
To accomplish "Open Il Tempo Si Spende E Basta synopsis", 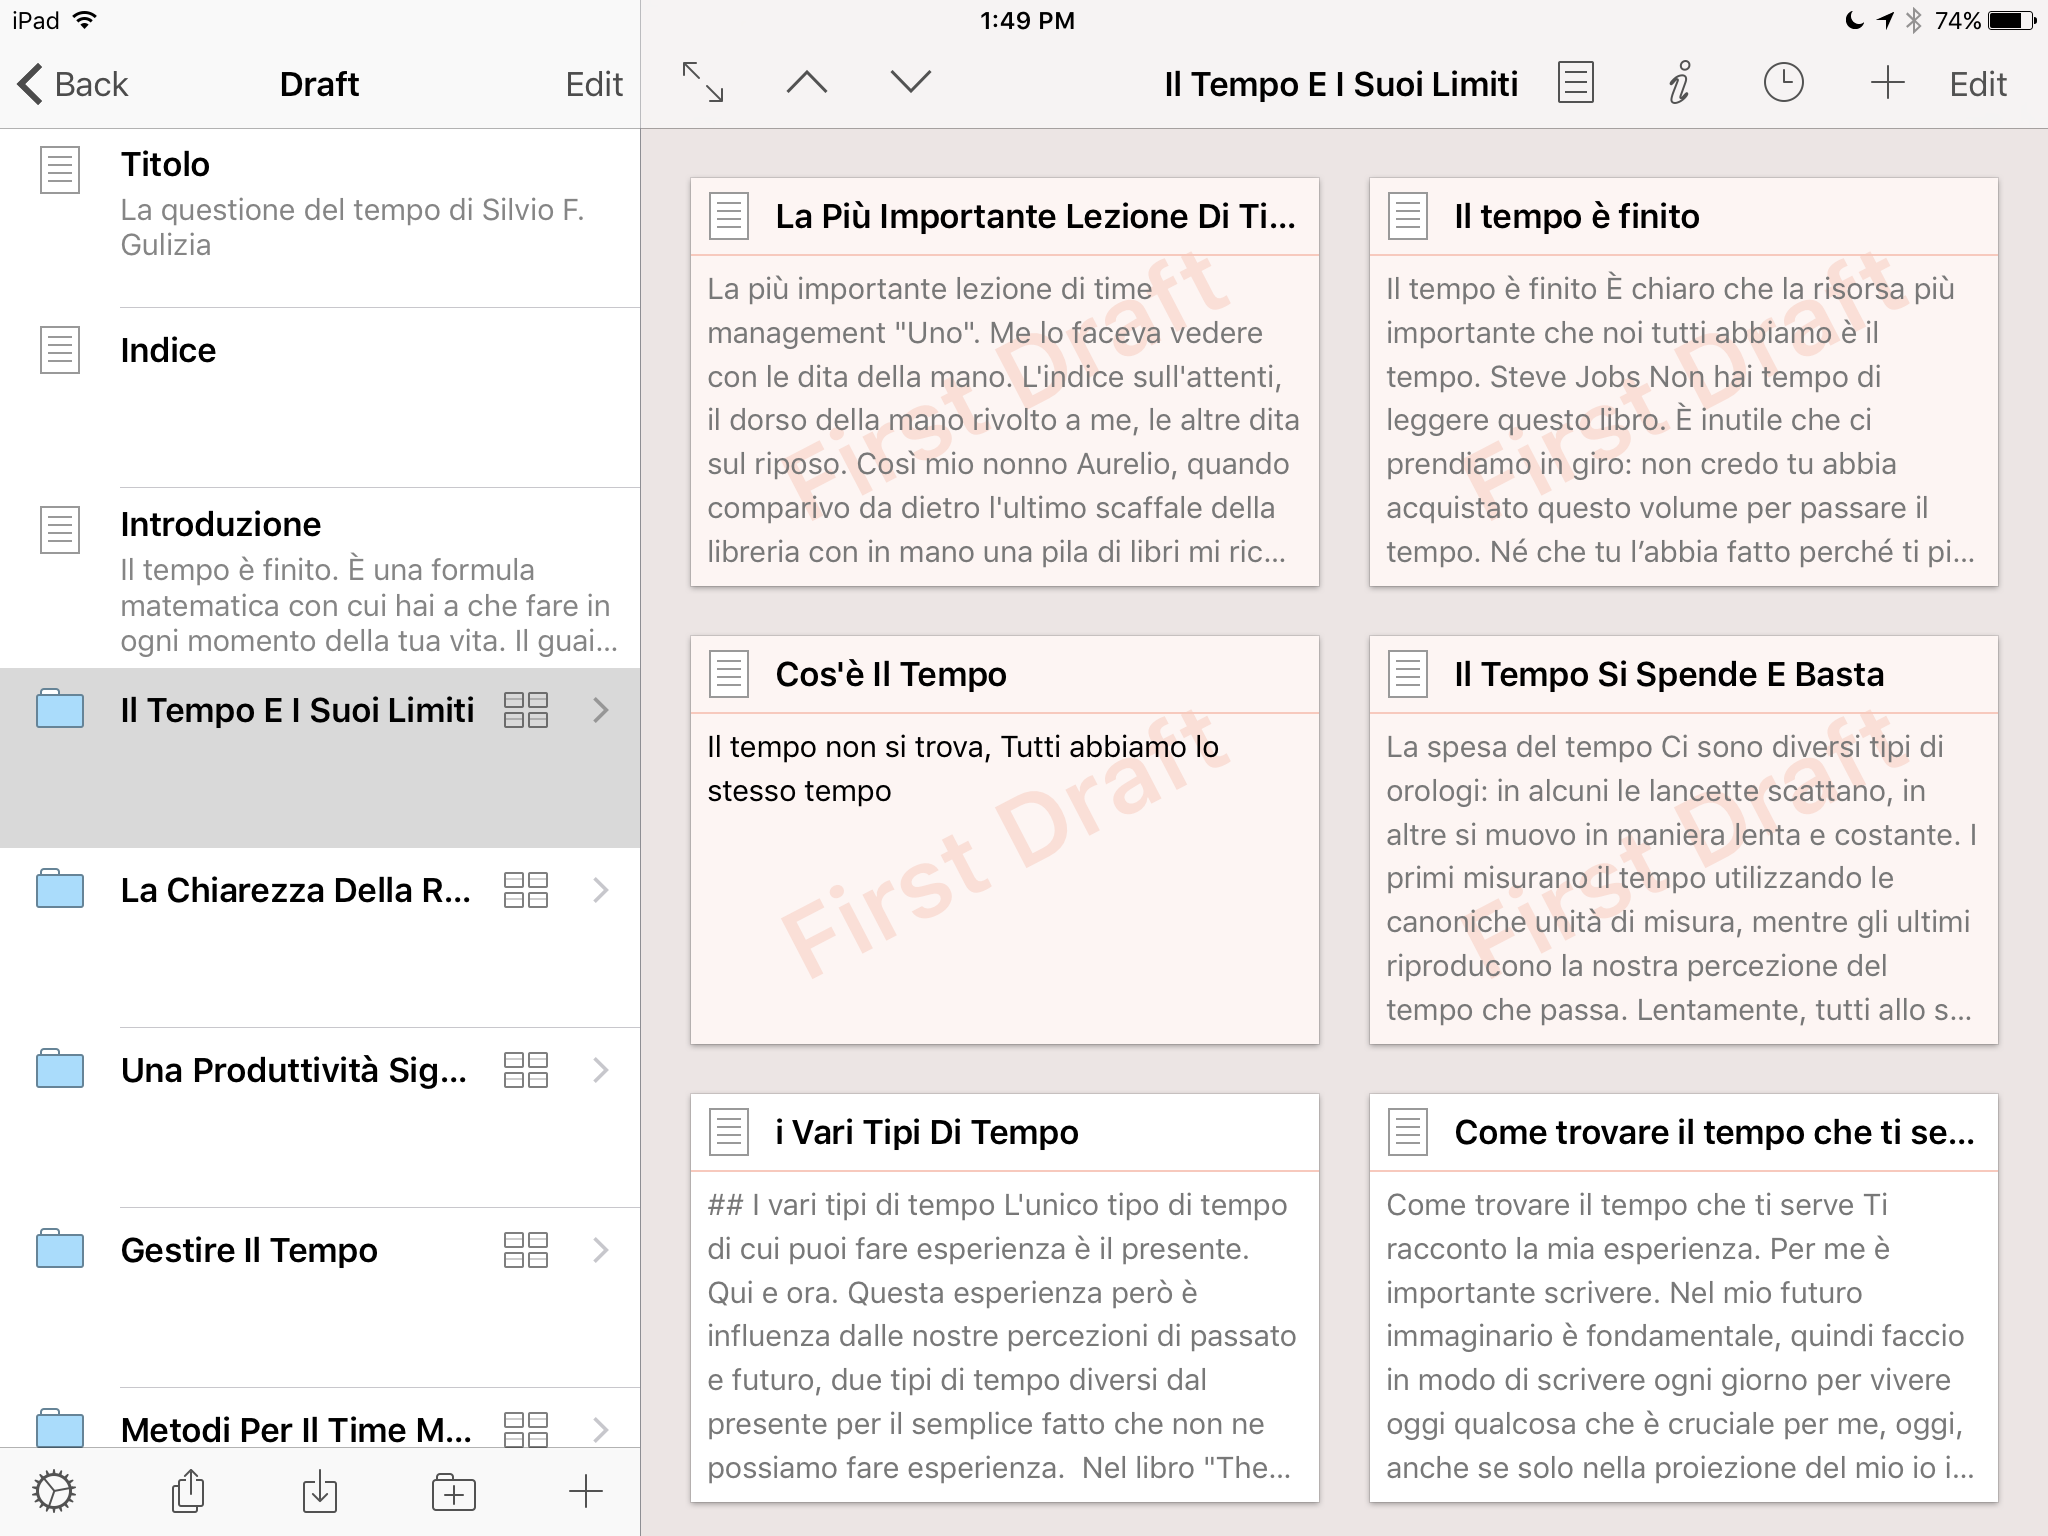I will (1683, 878).
